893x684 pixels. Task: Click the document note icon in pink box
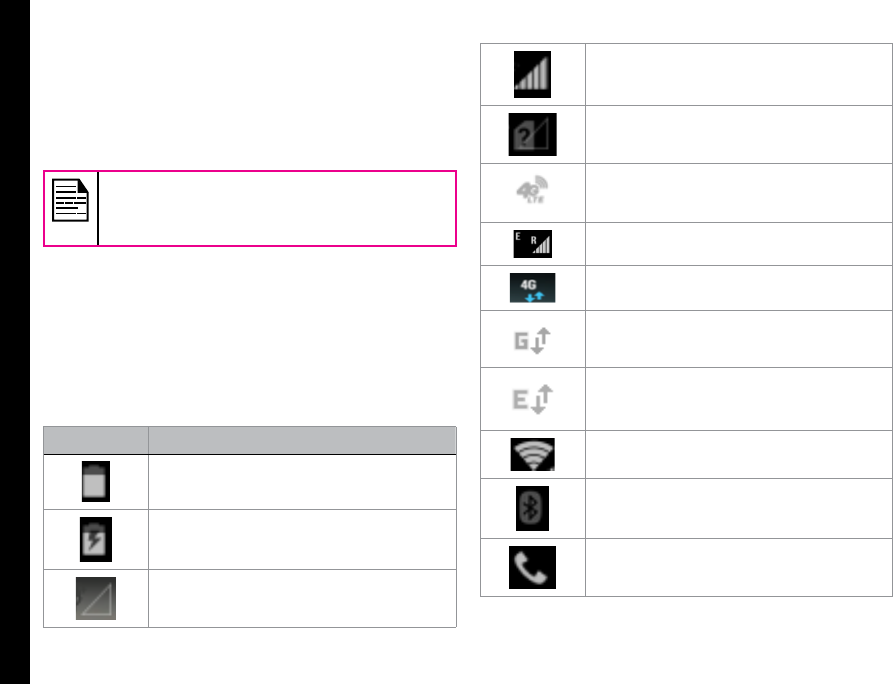click(x=71, y=200)
